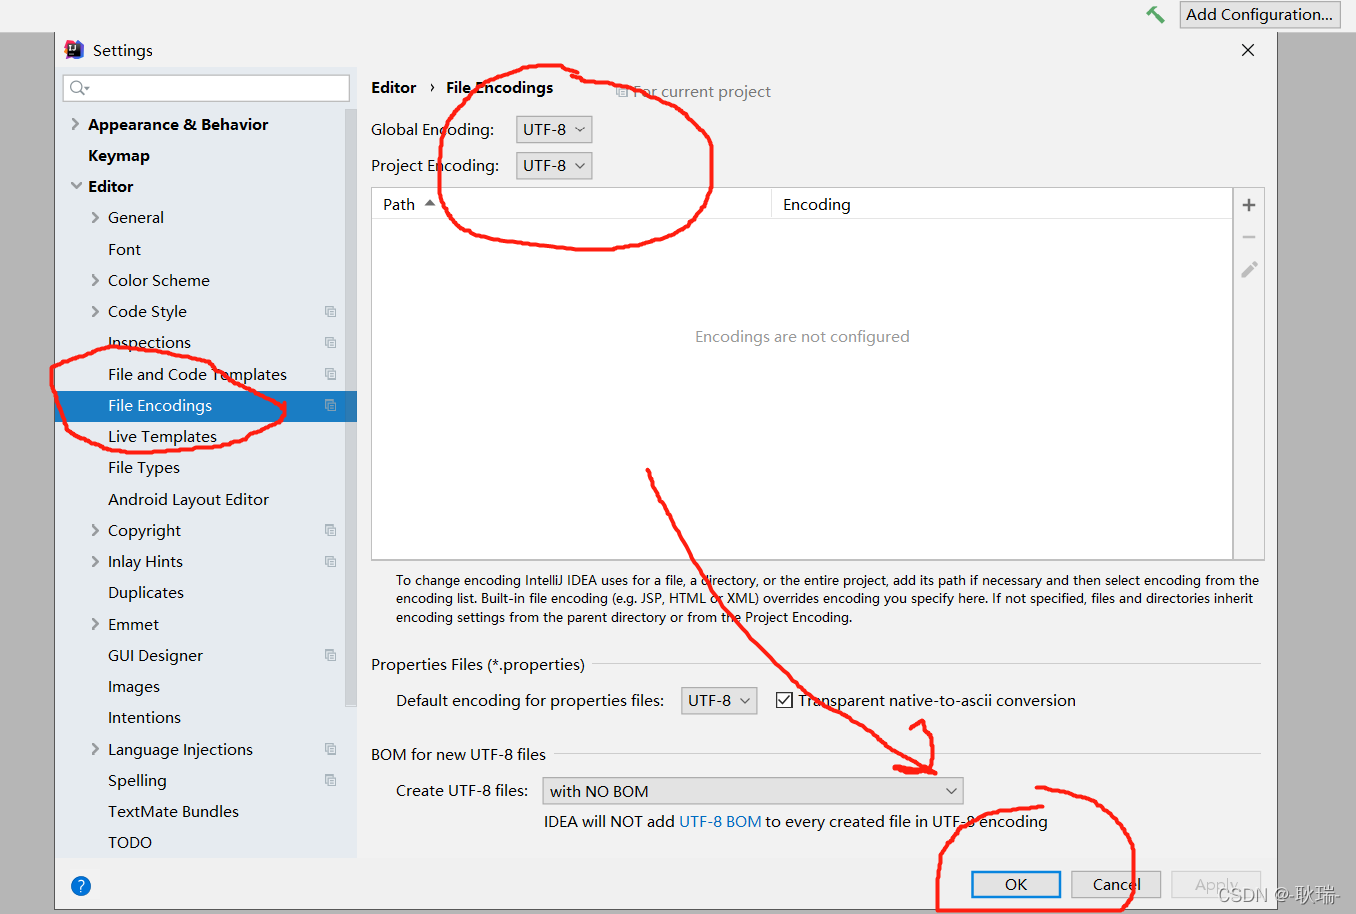Click the settings search input field
Screen dimensions: 1356x914
point(206,88)
